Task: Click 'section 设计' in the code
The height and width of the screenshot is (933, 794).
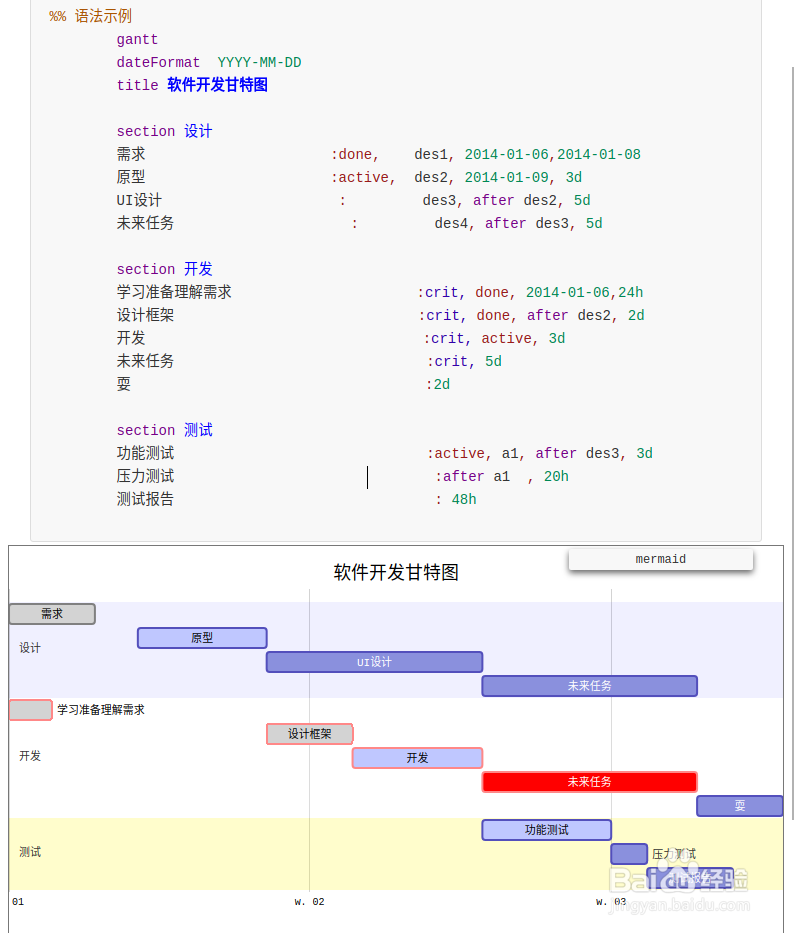Action: 165,131
